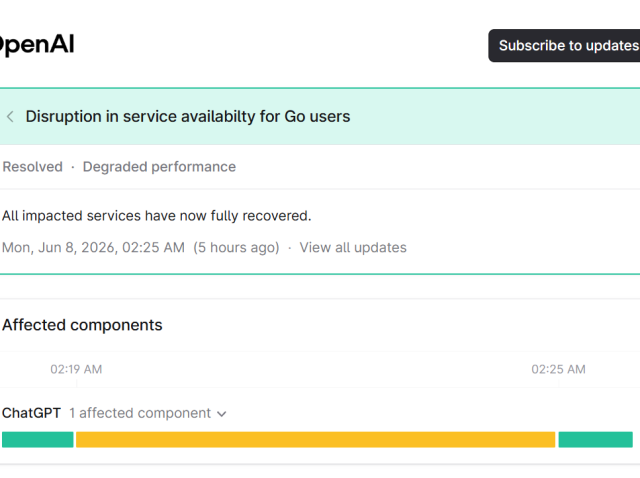Click the Mon, Jun 8, 2026 timestamp
This screenshot has width=640, height=478.
click(x=93, y=248)
